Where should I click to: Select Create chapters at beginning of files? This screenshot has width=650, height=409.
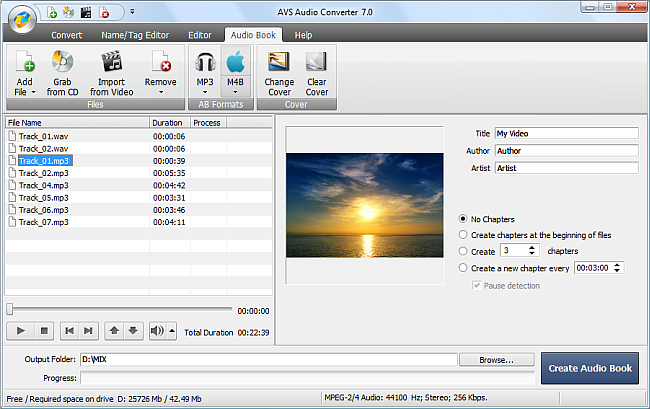[x=463, y=235]
